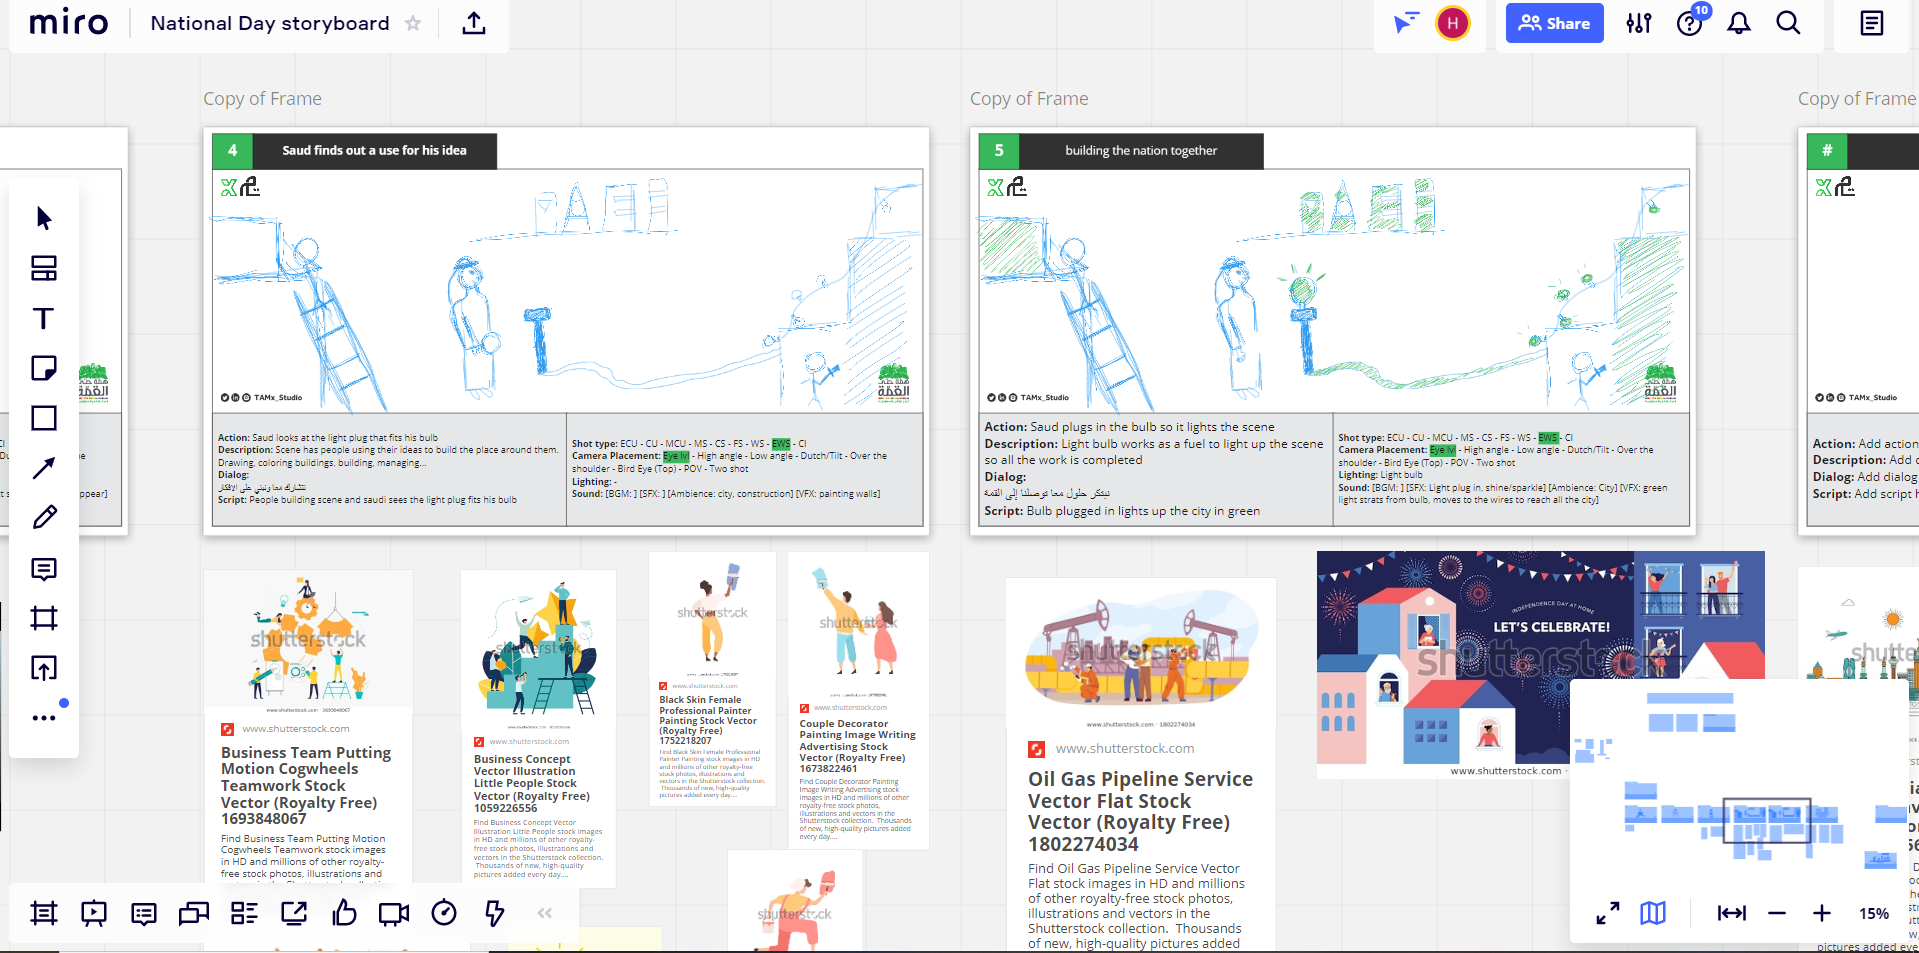Start video chat camera icon
Image resolution: width=1919 pixels, height=953 pixels.
pos(394,912)
